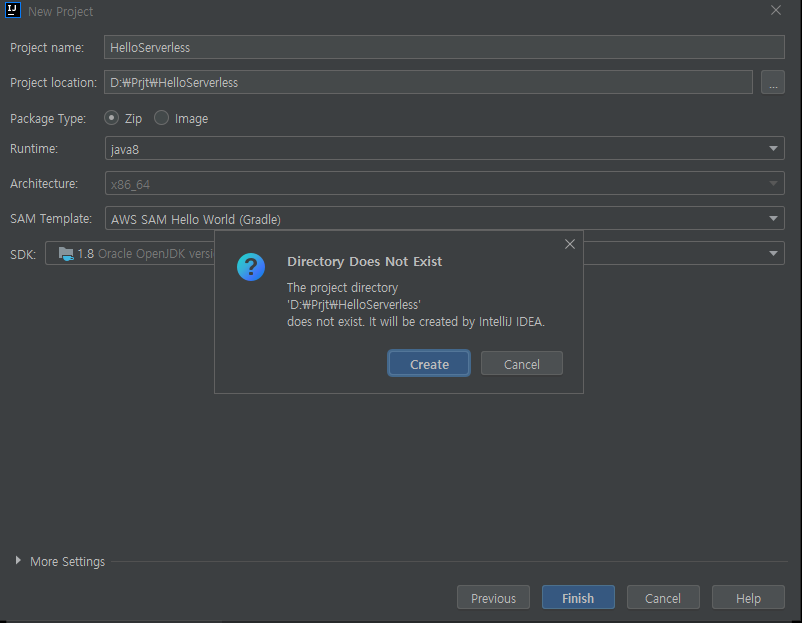
Task: Select the Zip package type radio button
Action: coord(112,118)
